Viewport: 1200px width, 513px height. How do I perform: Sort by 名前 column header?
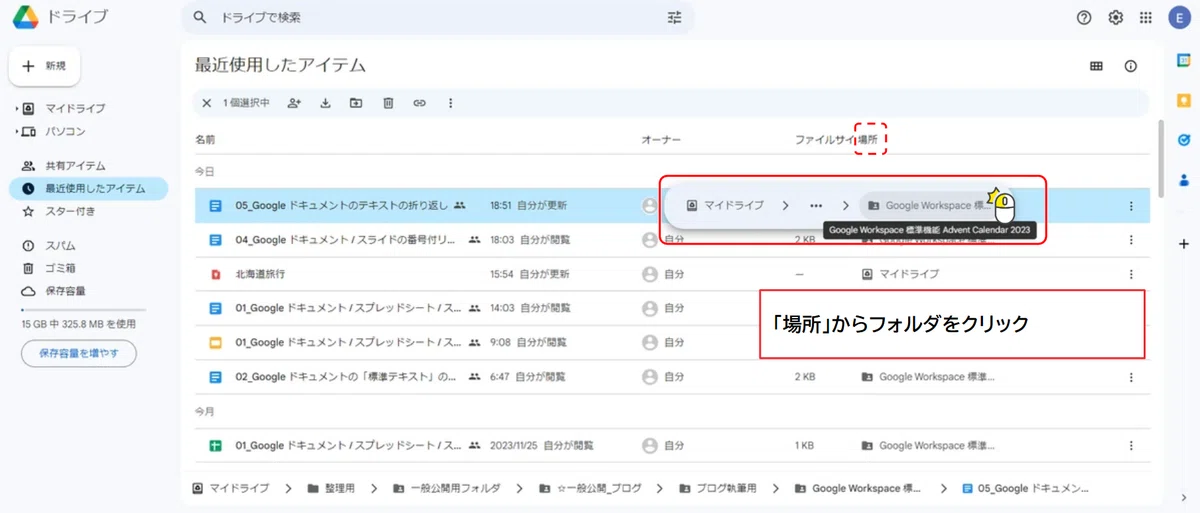coord(205,139)
